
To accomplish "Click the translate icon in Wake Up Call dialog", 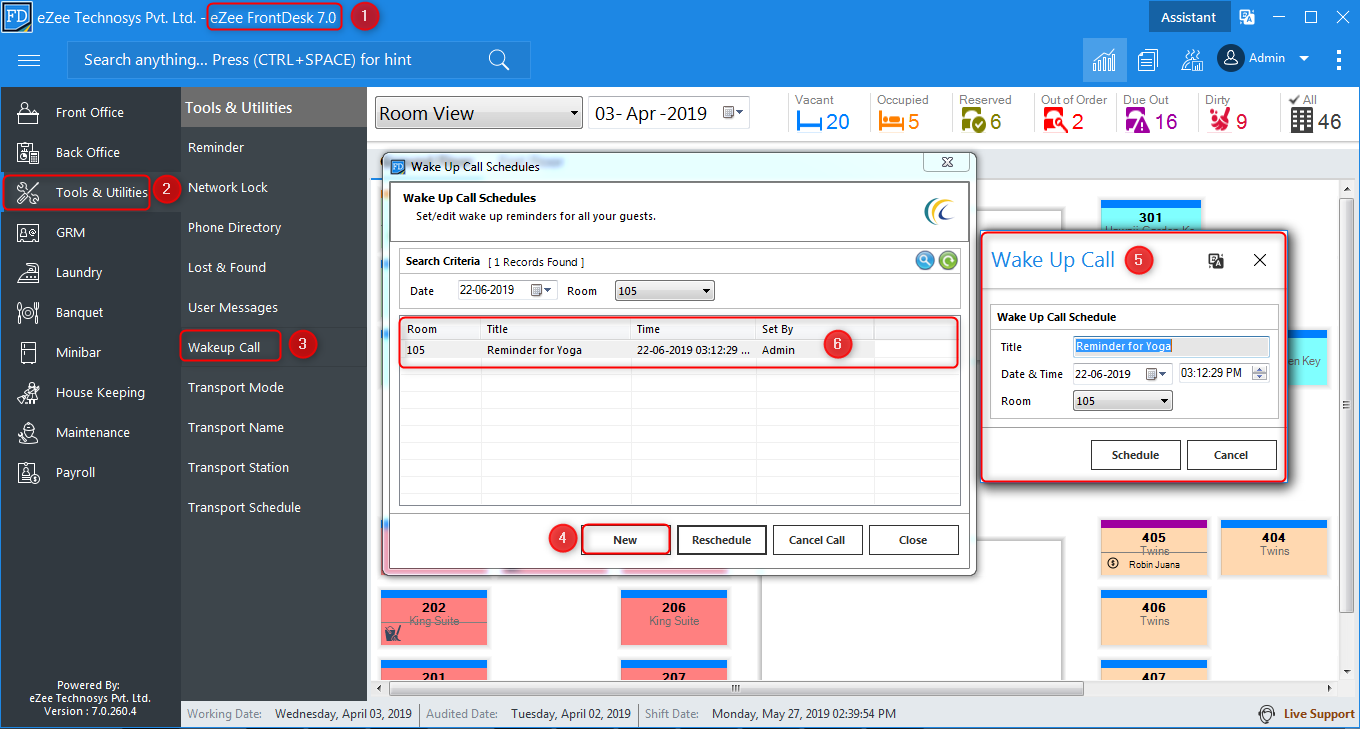I will click(1216, 260).
